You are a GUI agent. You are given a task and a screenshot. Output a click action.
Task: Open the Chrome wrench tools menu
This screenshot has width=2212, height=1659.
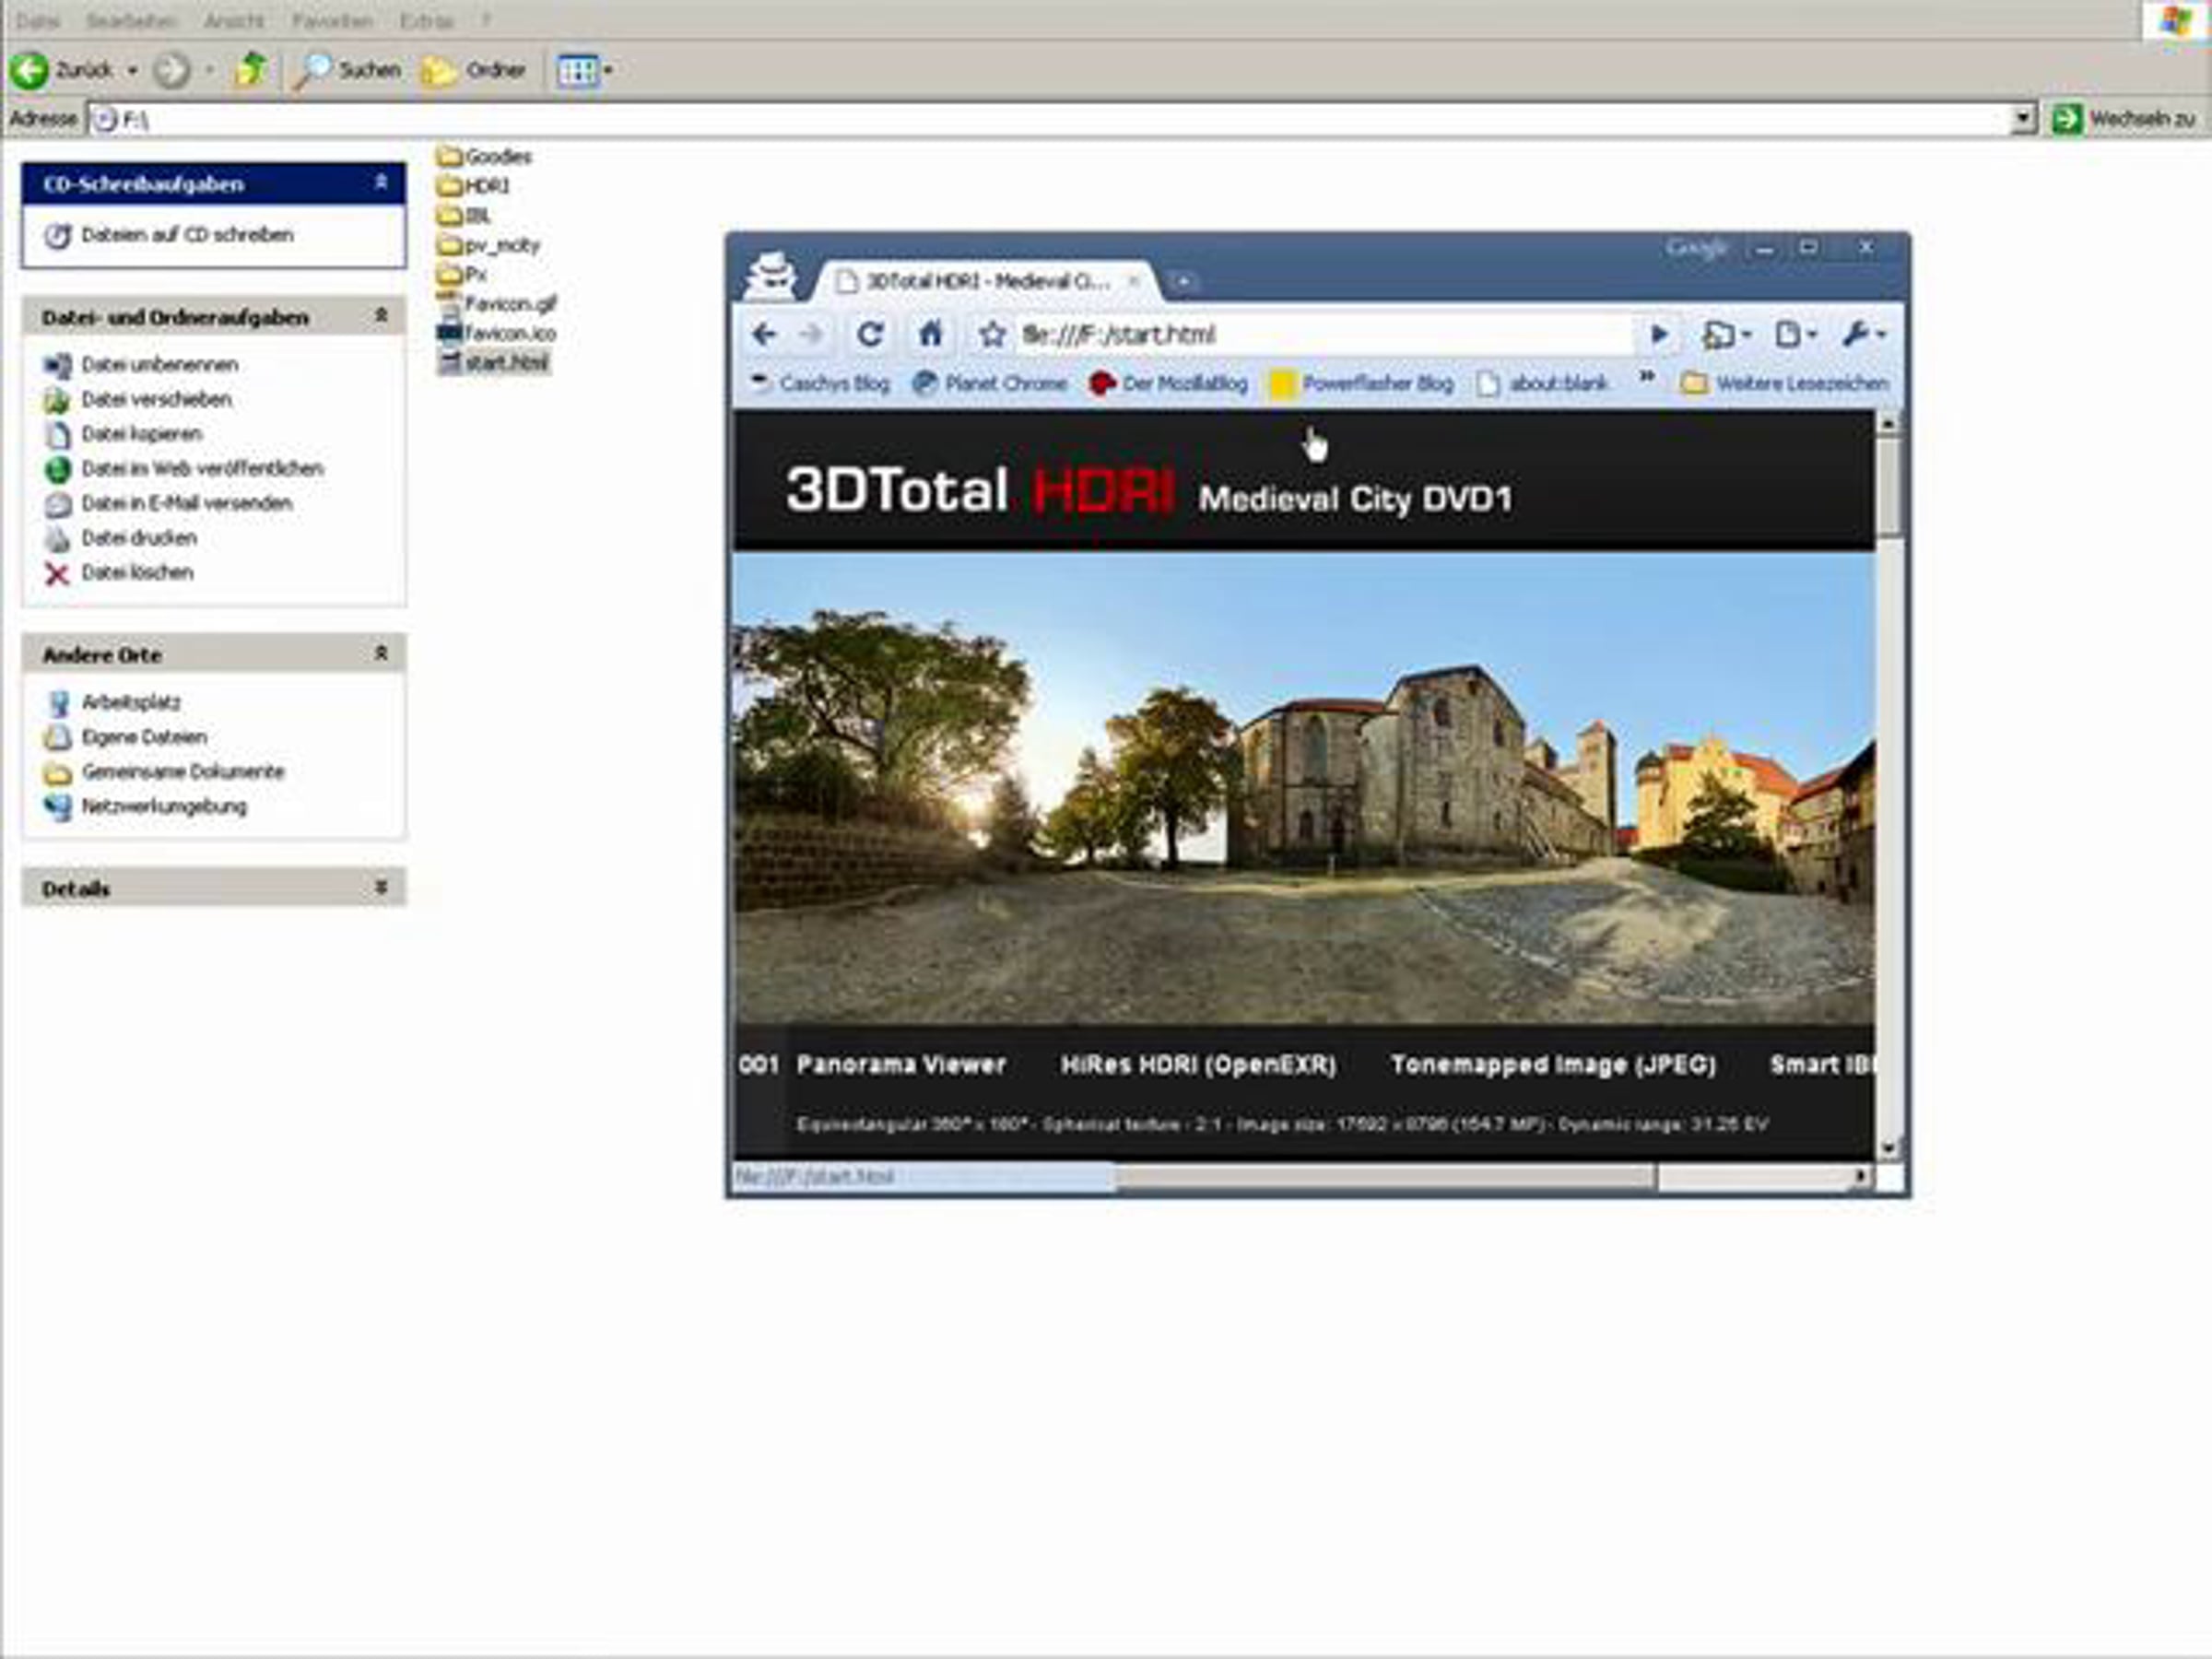tap(1863, 334)
